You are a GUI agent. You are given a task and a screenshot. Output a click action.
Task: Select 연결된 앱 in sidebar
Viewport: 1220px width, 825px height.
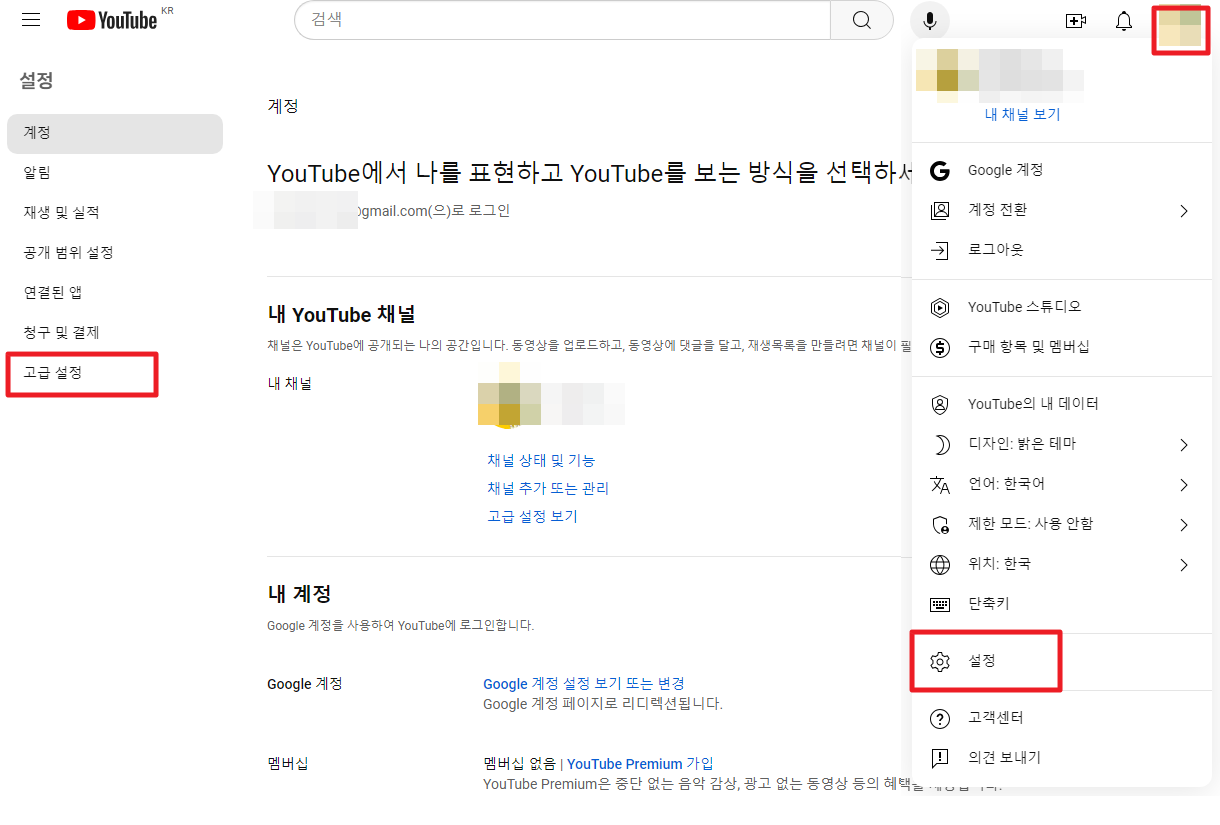tap(115, 293)
